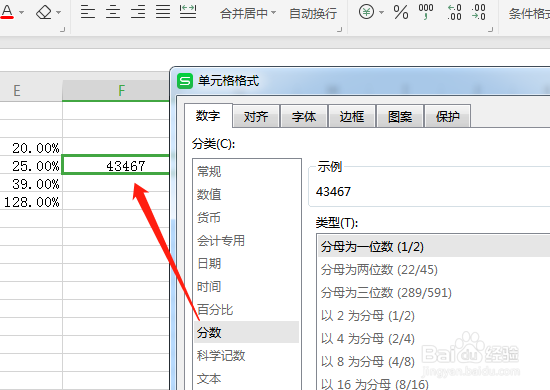Click 条件格式 conditional formatting
This screenshot has width=550, height=390.
(x=529, y=13)
